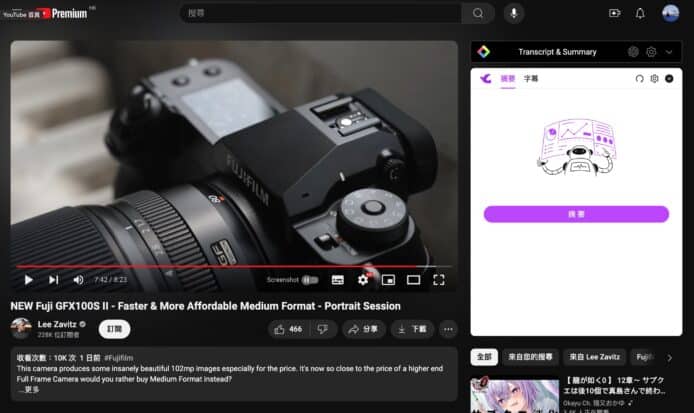Image resolution: width=694 pixels, height=413 pixels.
Task: Toggle the Screenshot switch in player
Action: (x=310, y=280)
